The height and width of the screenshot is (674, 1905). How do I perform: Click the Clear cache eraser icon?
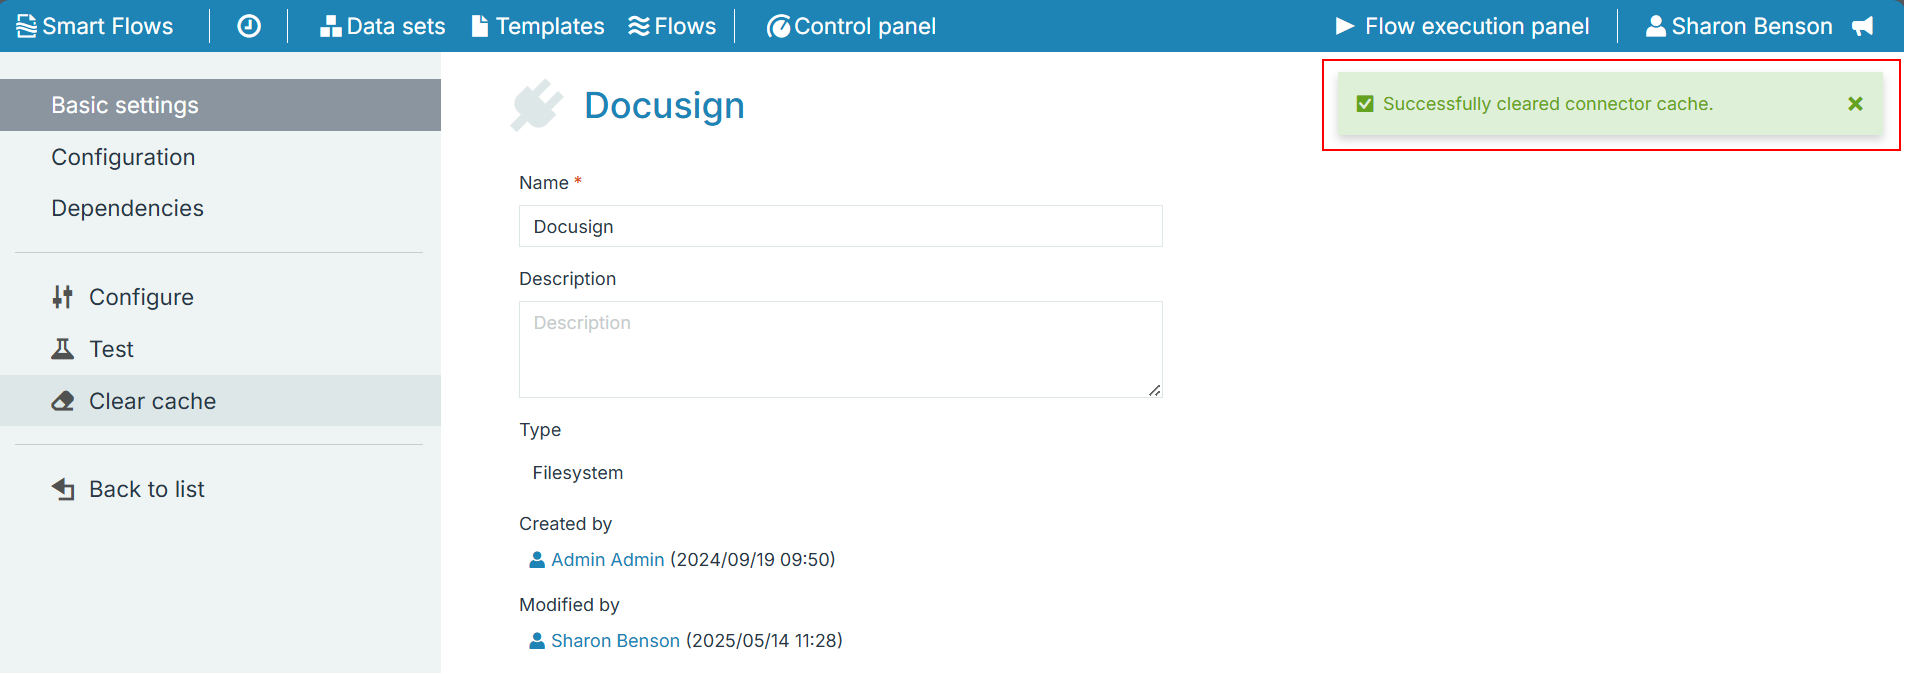pyautogui.click(x=63, y=401)
